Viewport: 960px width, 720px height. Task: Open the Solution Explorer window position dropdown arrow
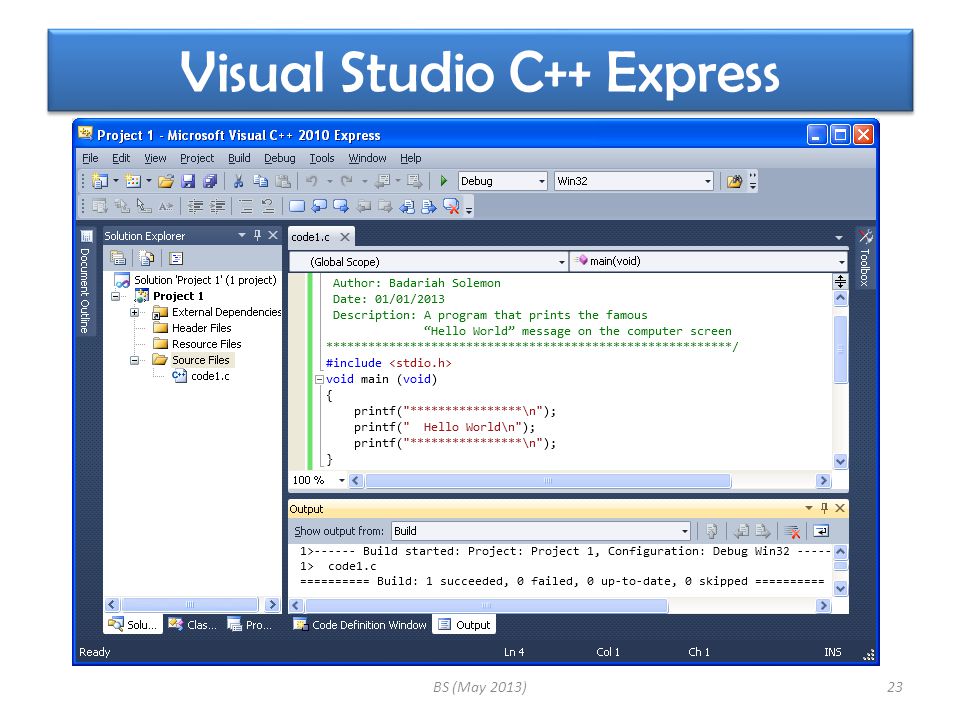242,235
